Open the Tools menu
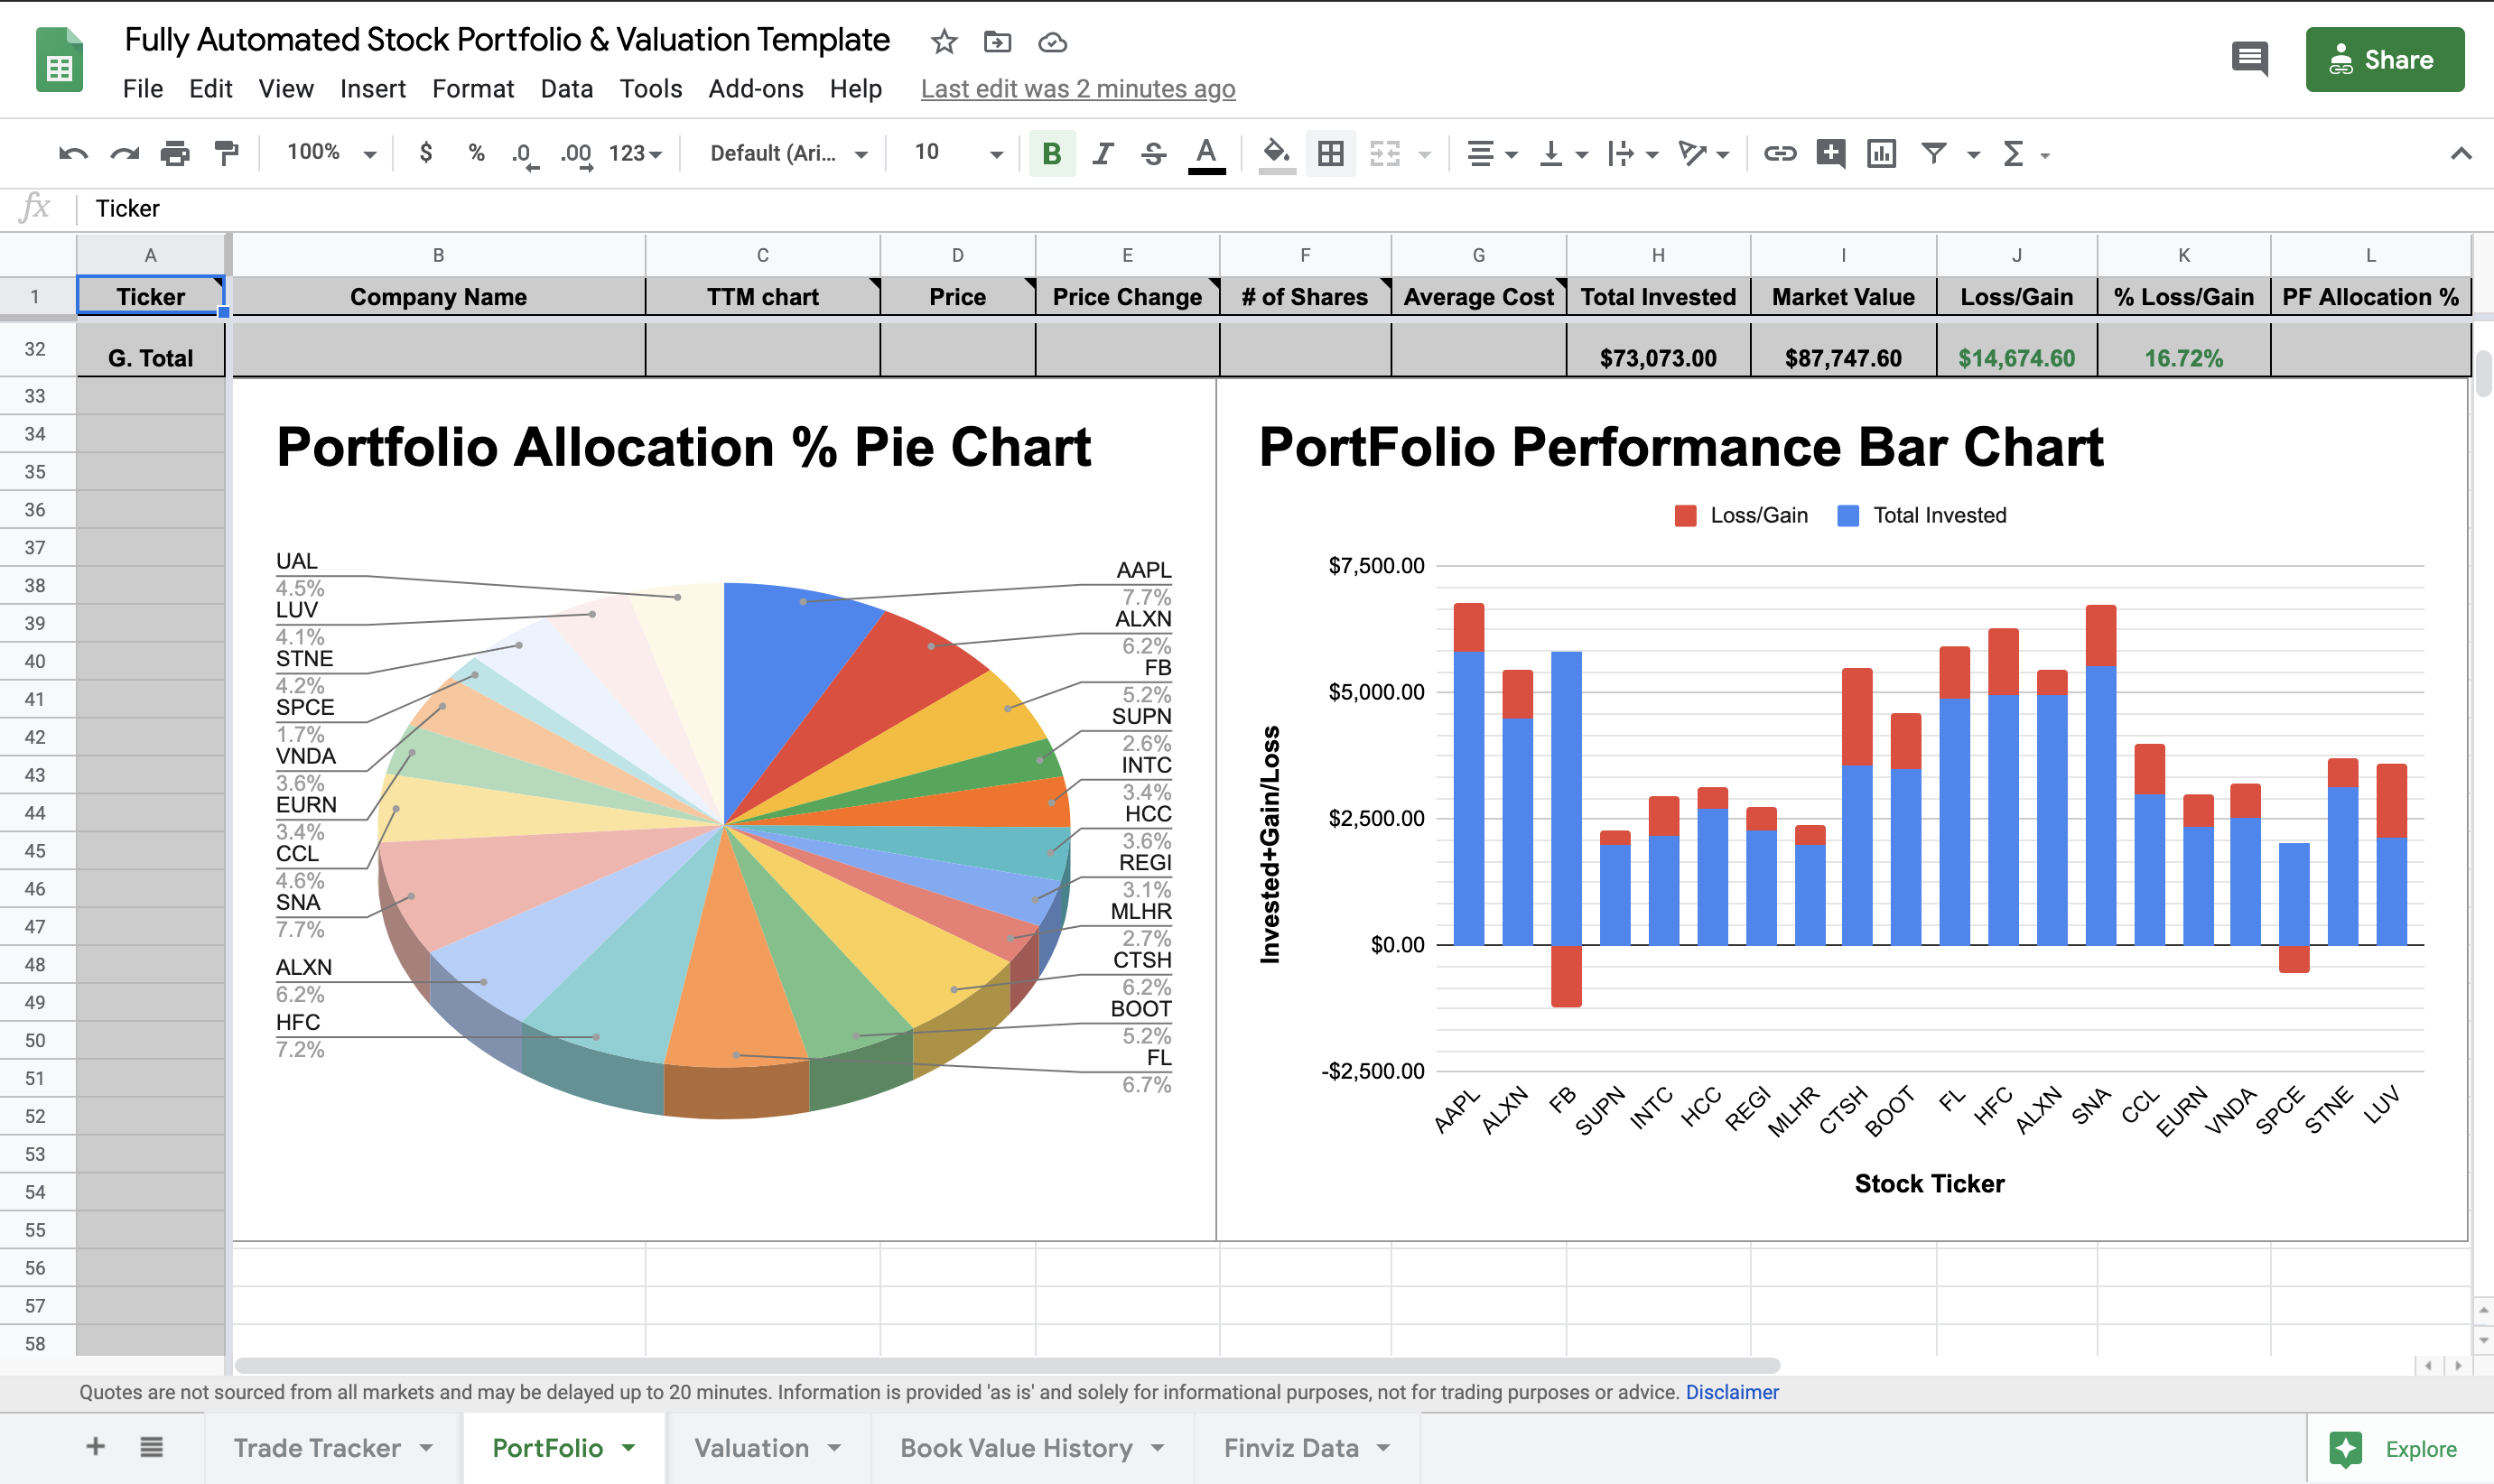2494x1484 pixels. coord(650,89)
